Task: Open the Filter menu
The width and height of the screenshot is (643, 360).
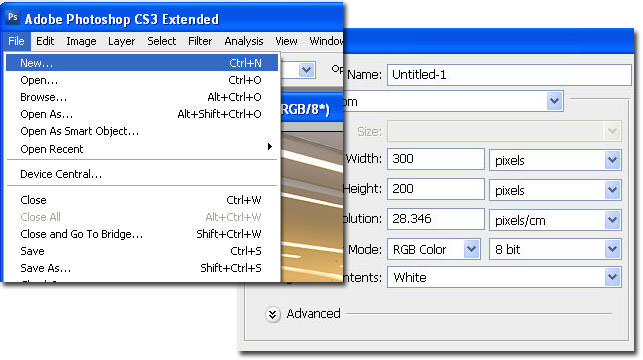Action: click(200, 41)
